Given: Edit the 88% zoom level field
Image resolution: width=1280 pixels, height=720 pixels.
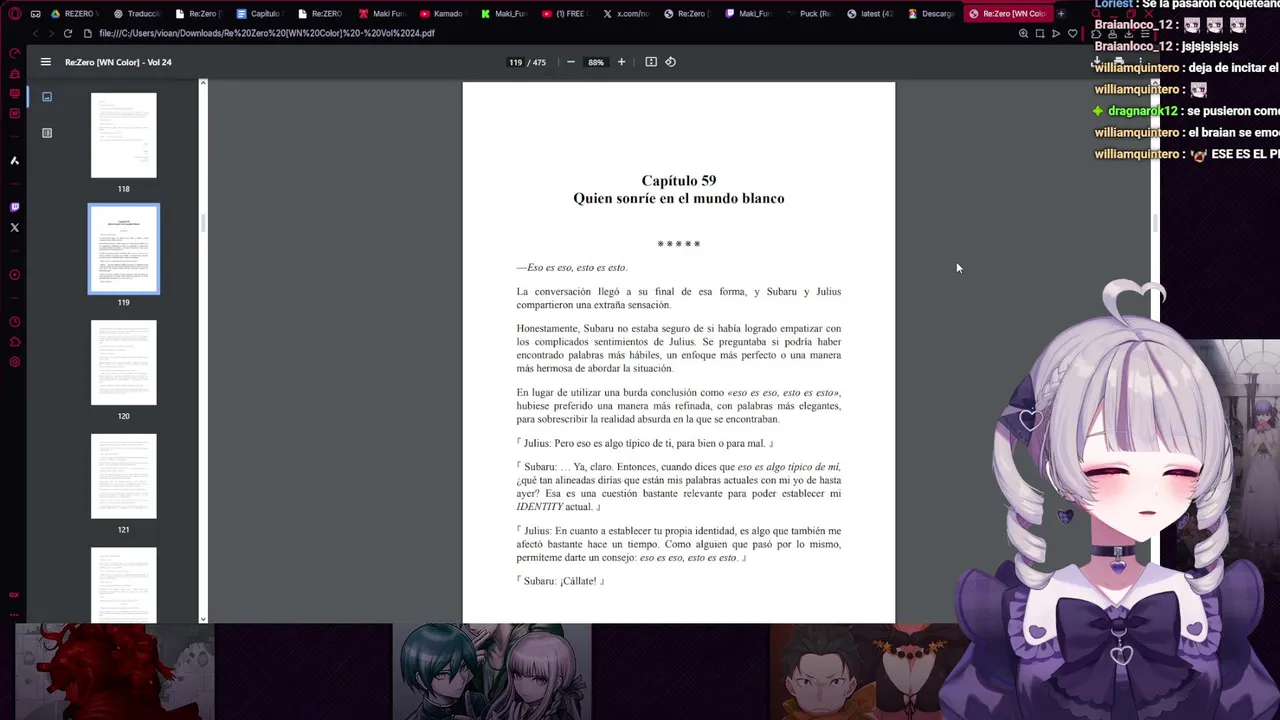Looking at the screenshot, I should [596, 62].
